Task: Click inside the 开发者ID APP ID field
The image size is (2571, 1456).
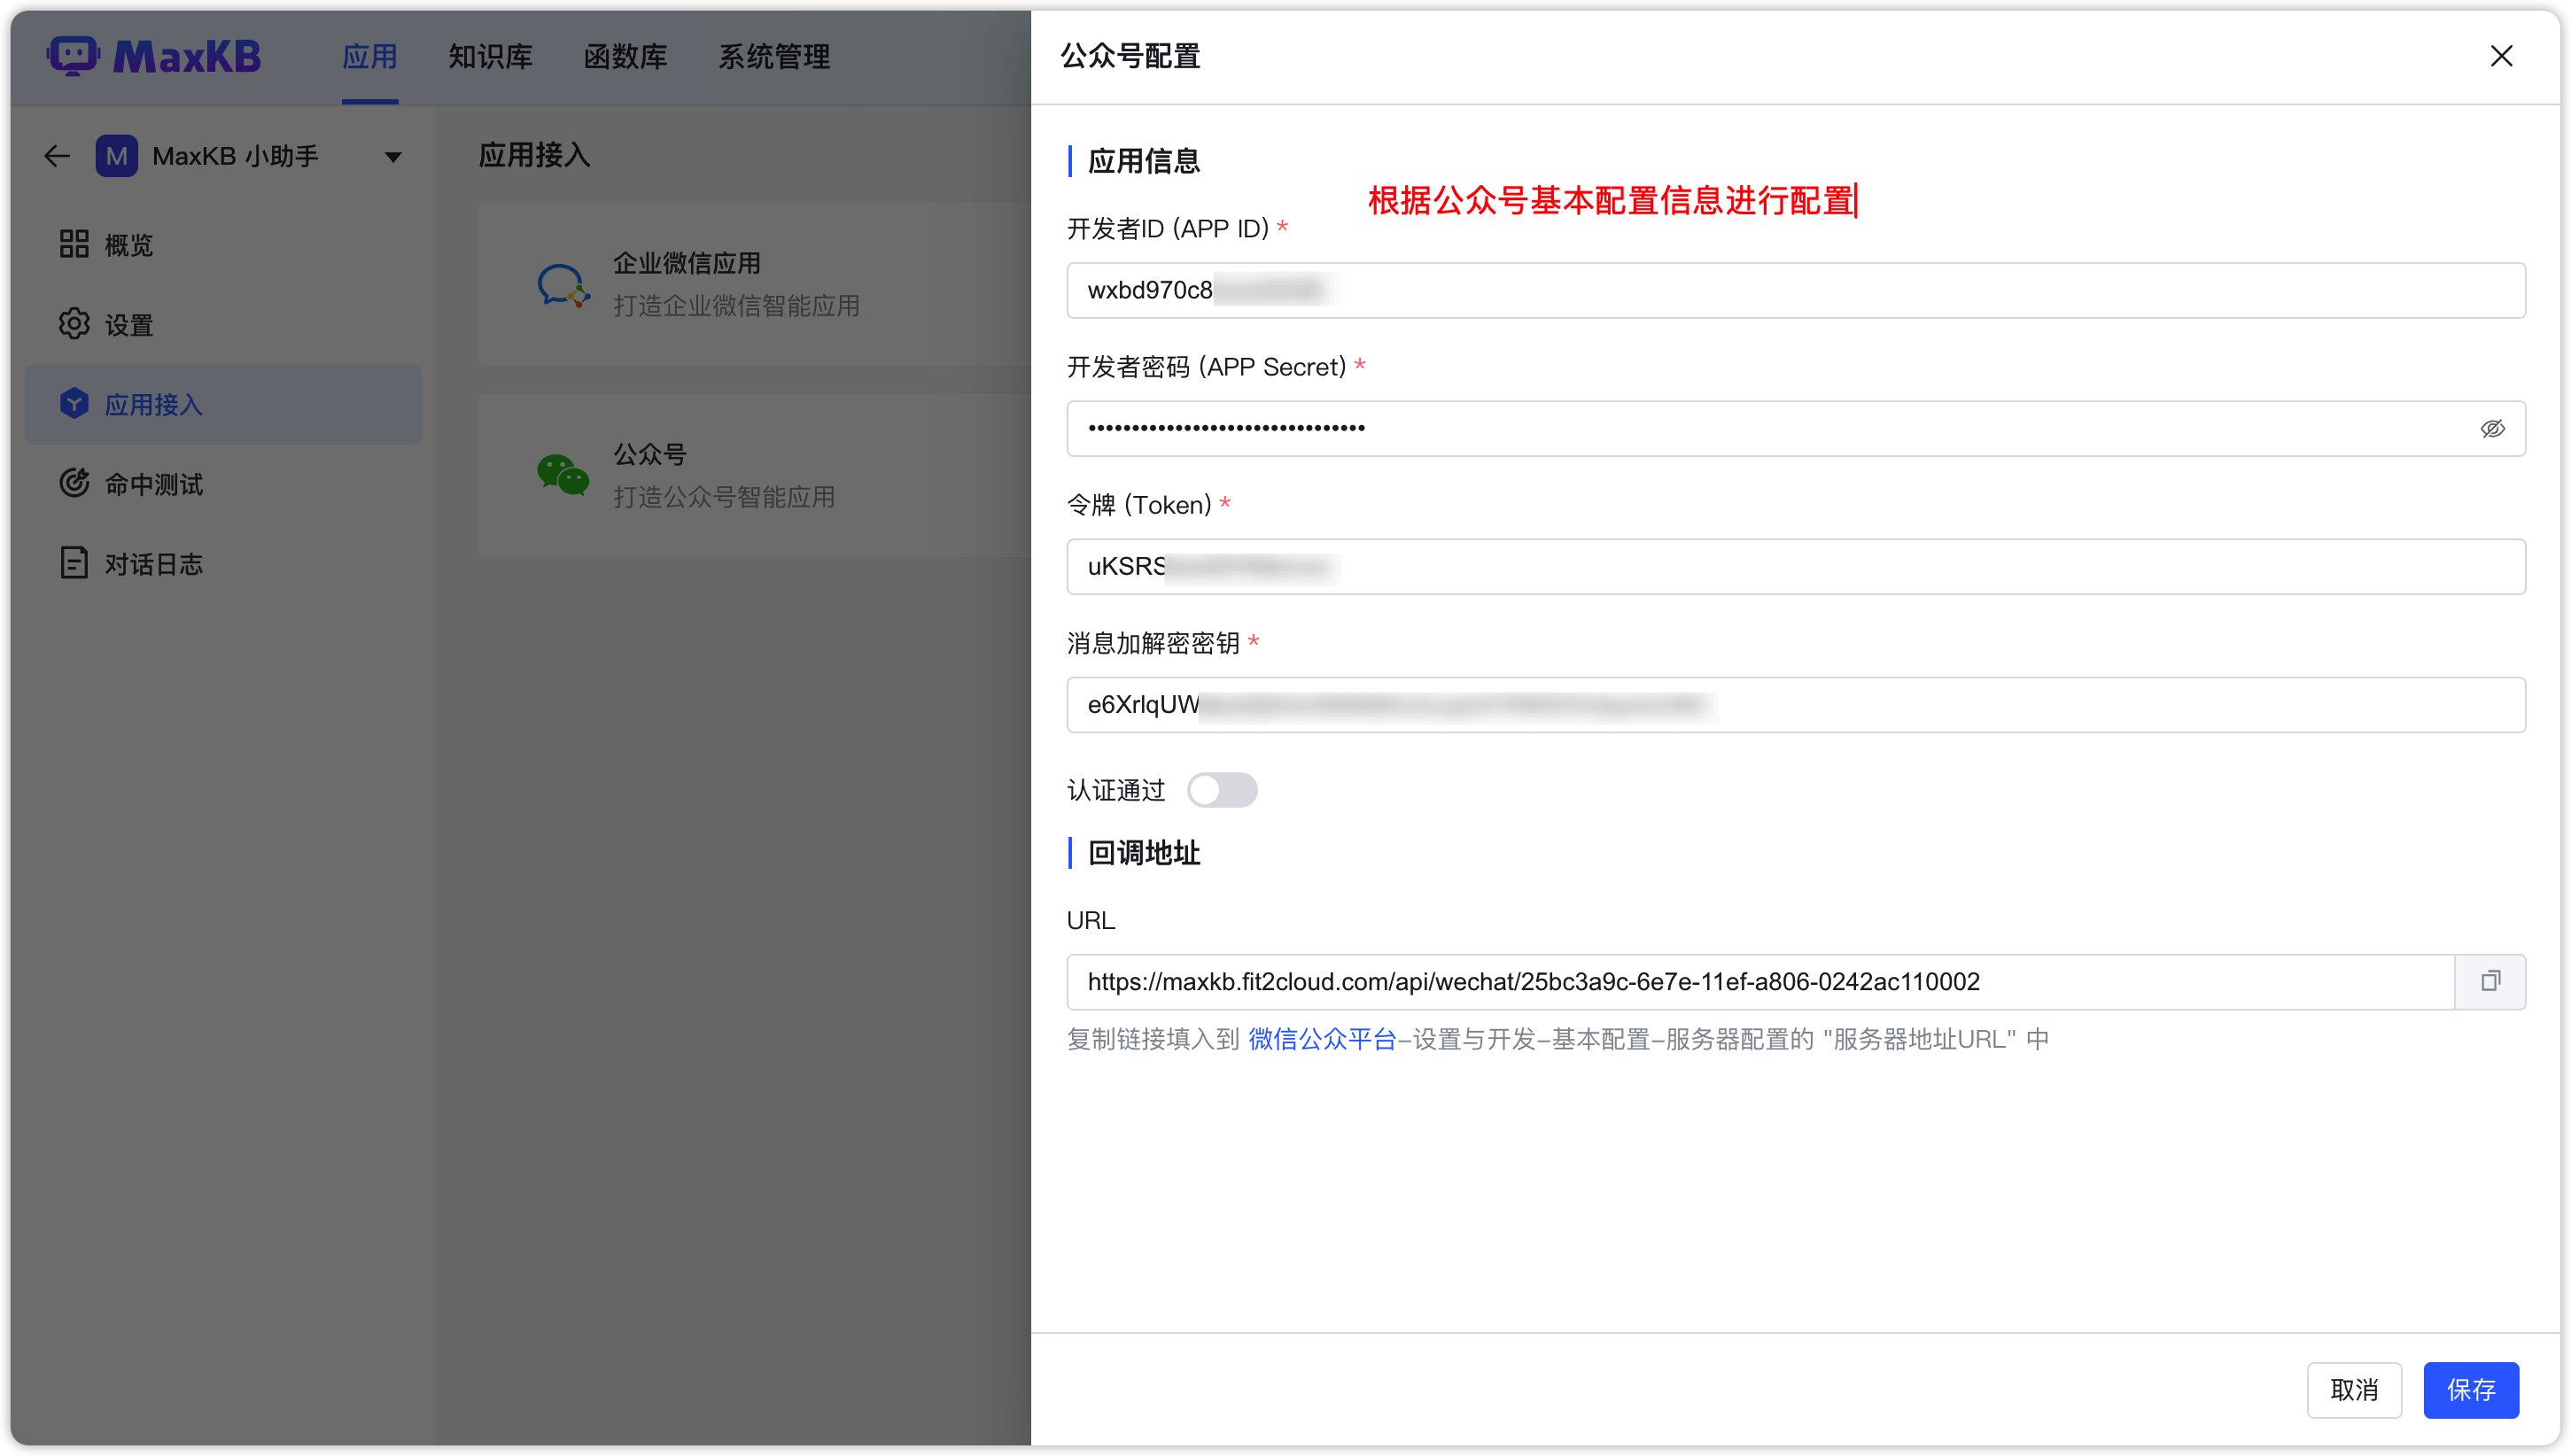Action: [x=1700, y=290]
